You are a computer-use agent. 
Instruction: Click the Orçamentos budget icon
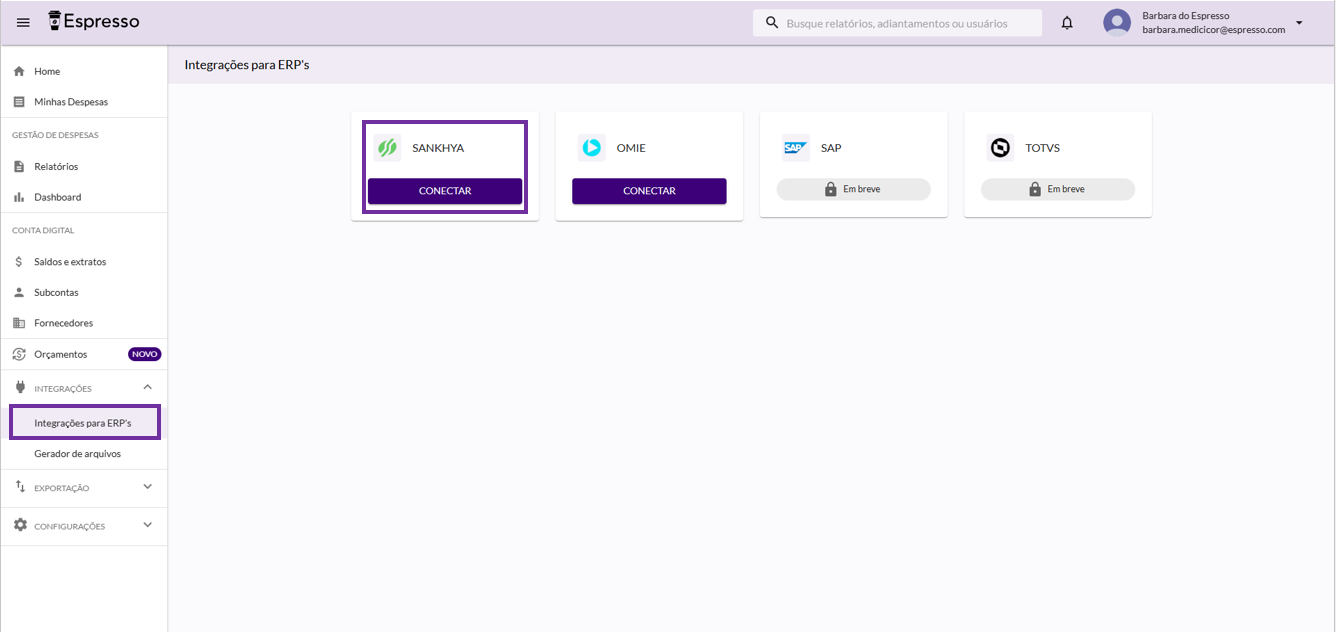point(19,354)
